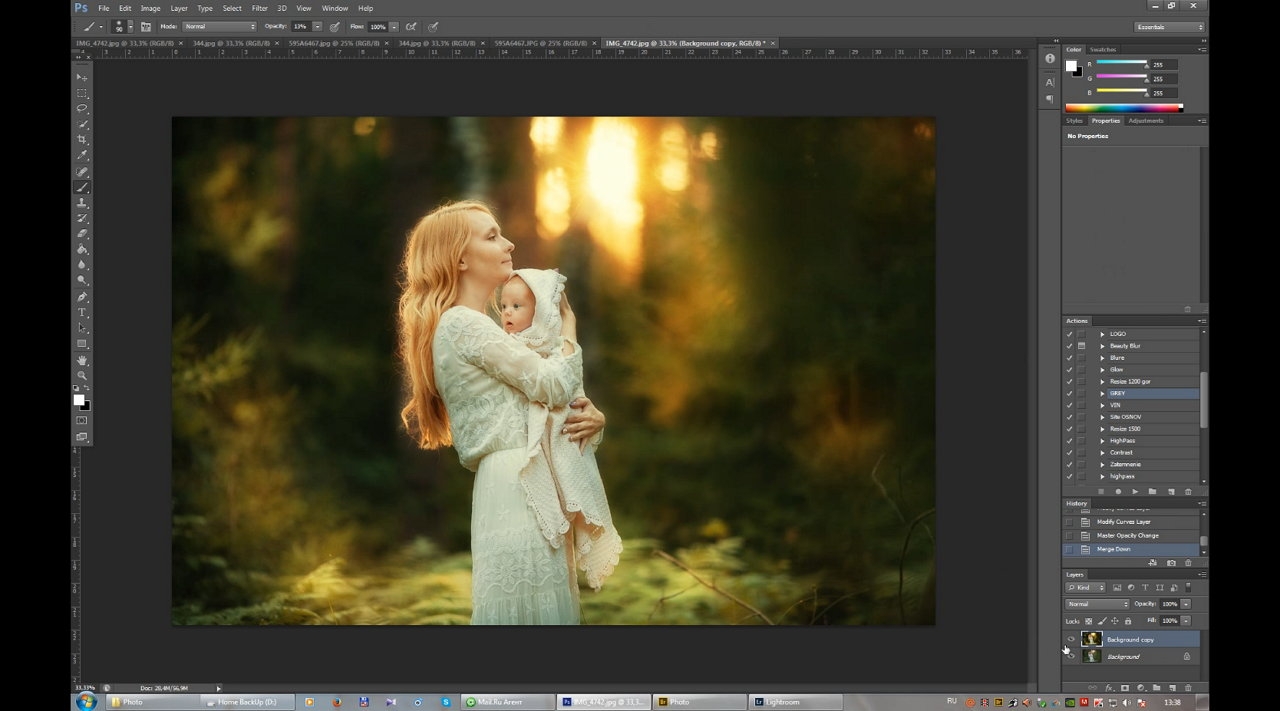Select the Quick Selection tool
Screen dimensions: 1280x711
click(82, 124)
